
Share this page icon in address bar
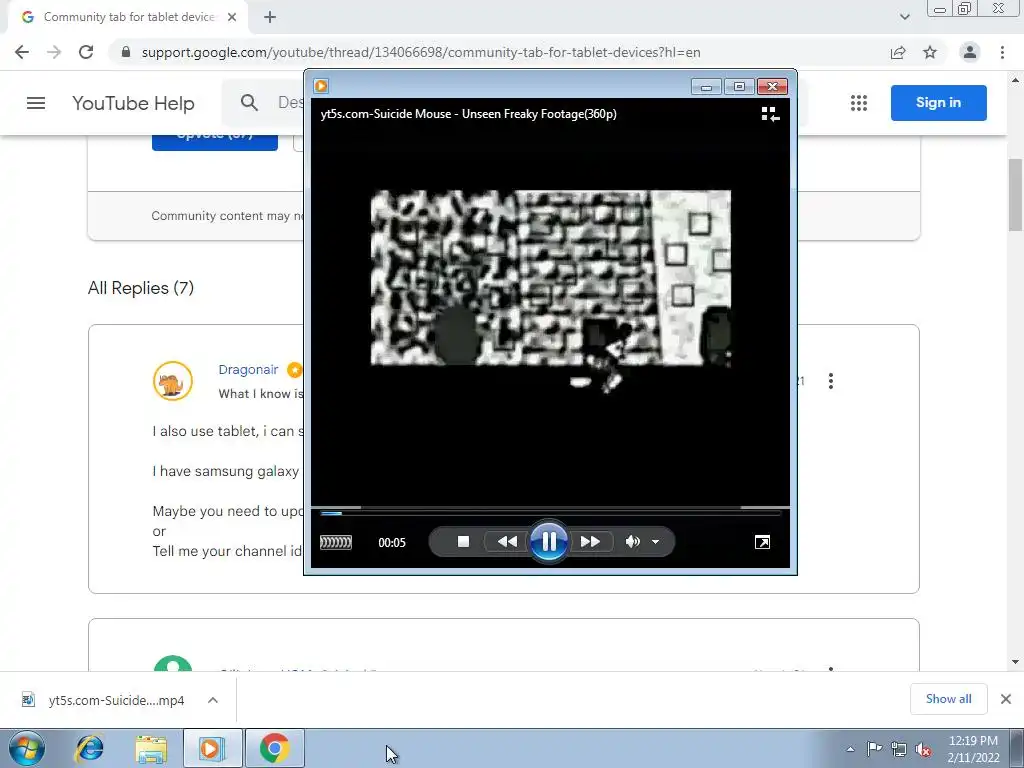point(898,52)
